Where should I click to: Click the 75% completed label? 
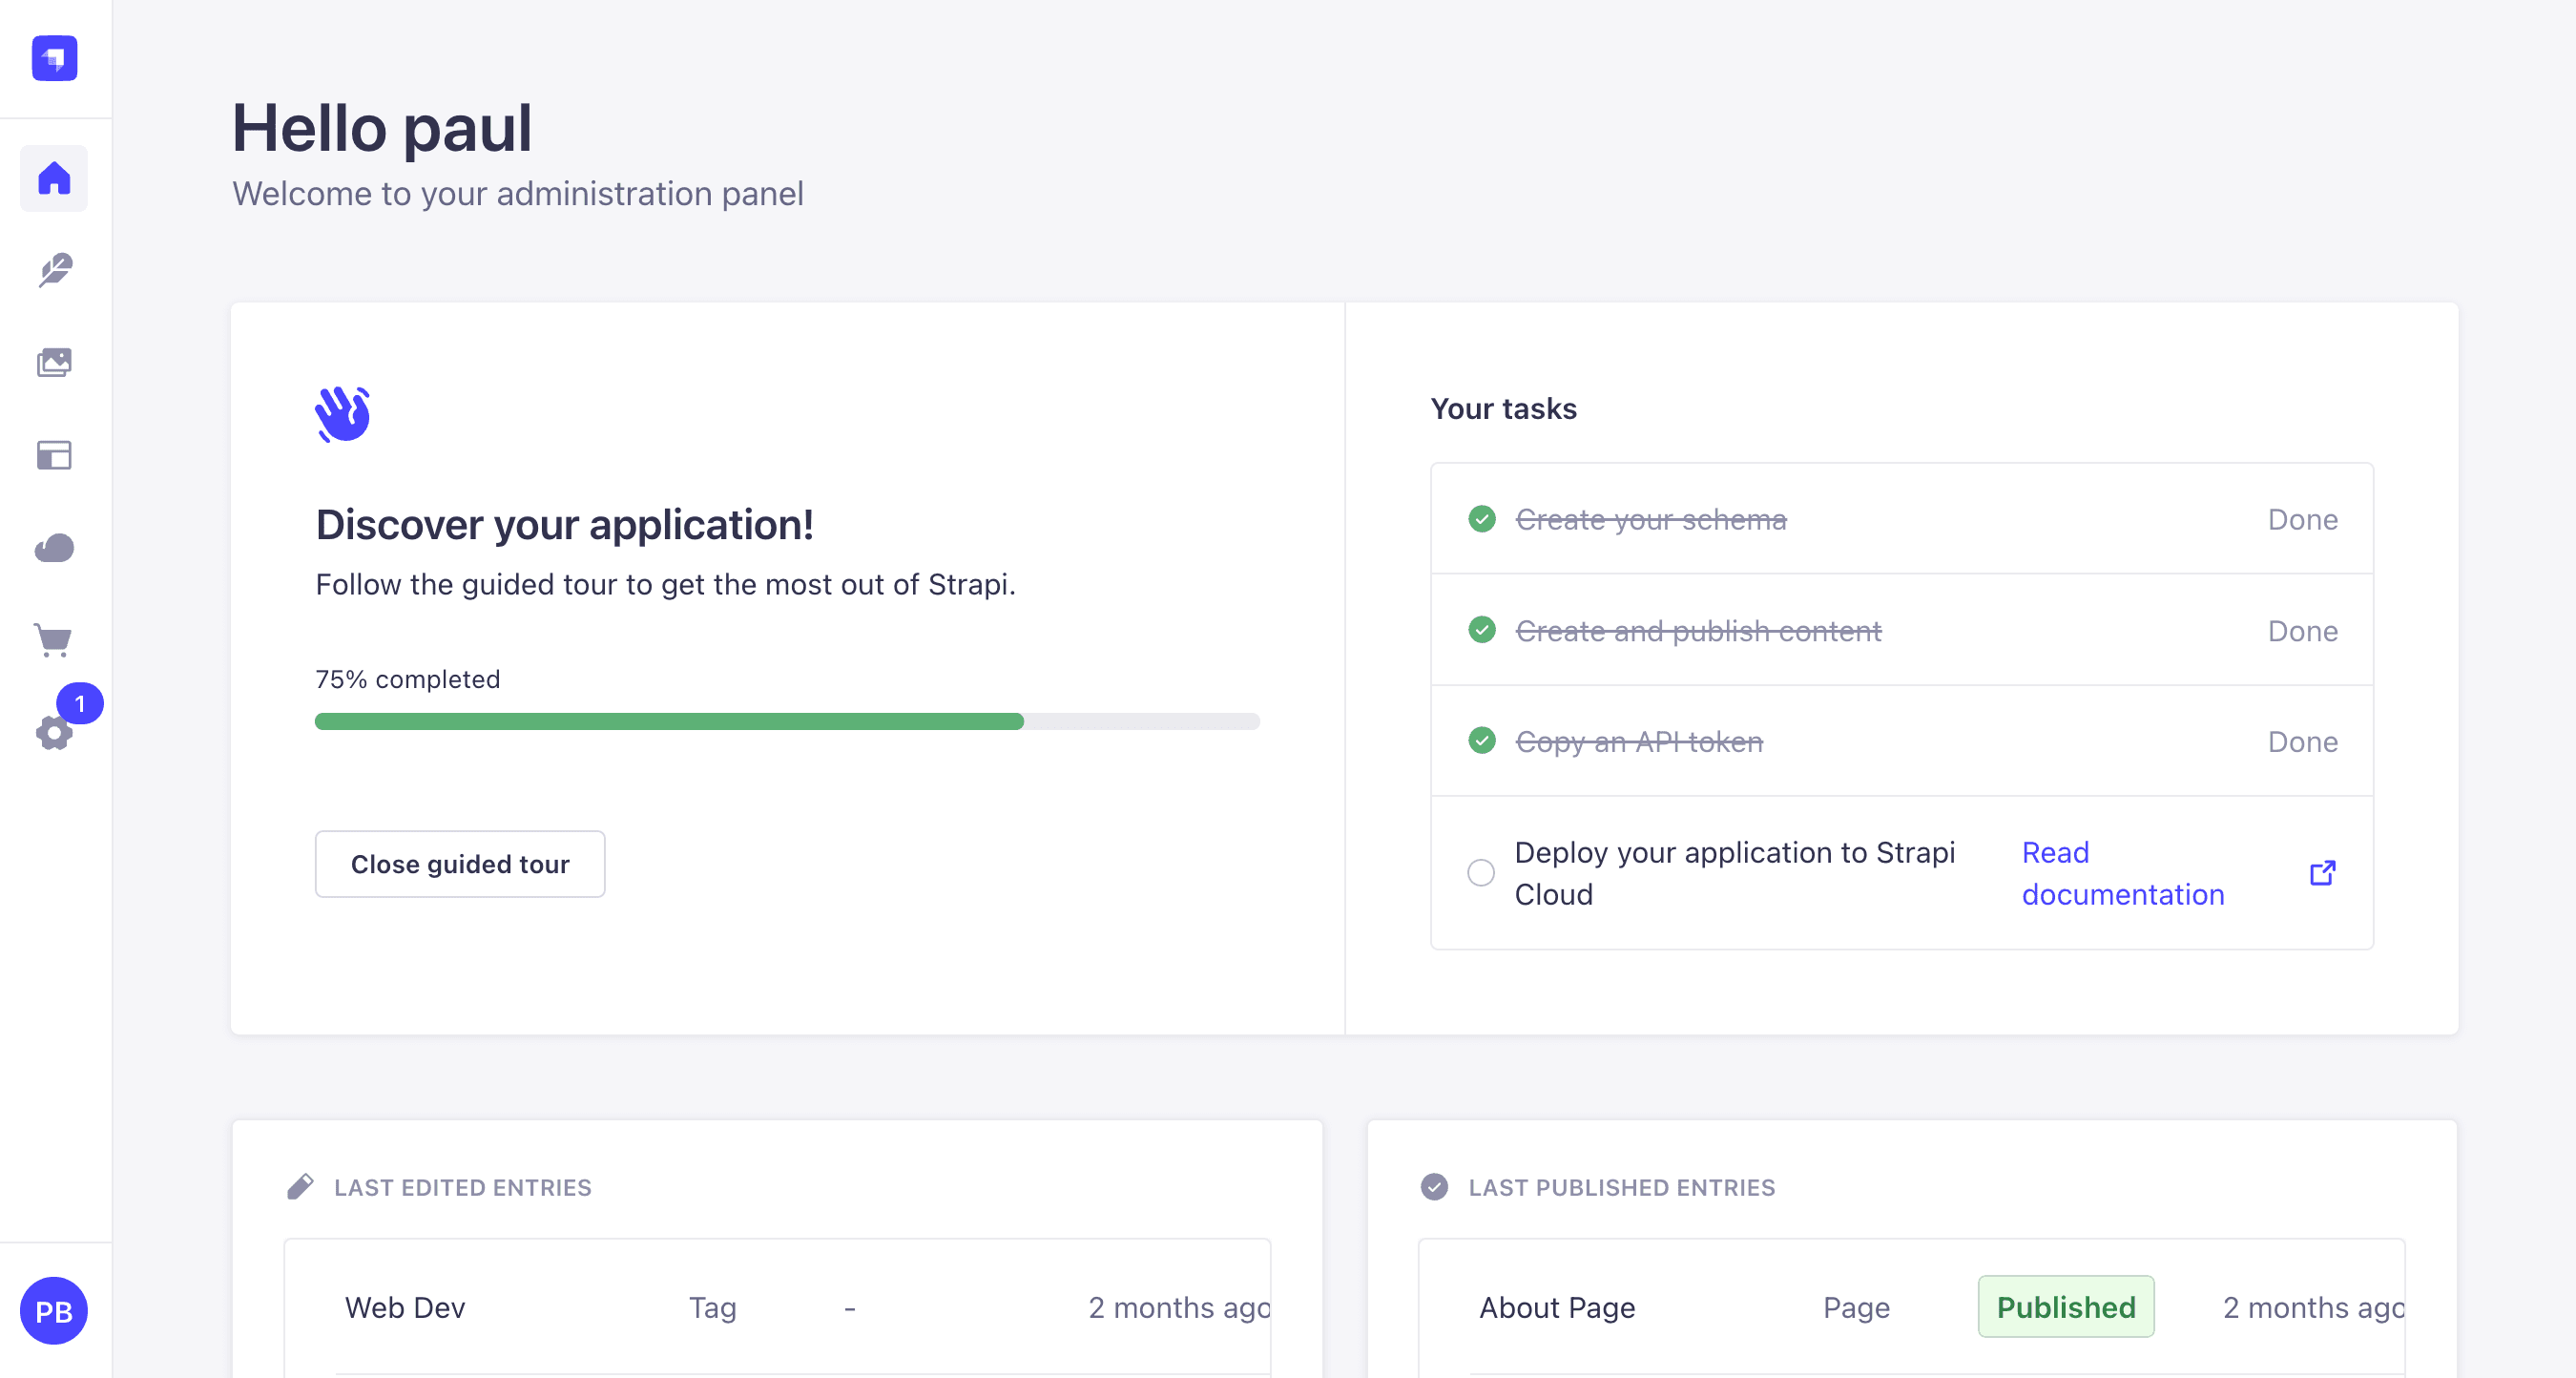point(408,679)
